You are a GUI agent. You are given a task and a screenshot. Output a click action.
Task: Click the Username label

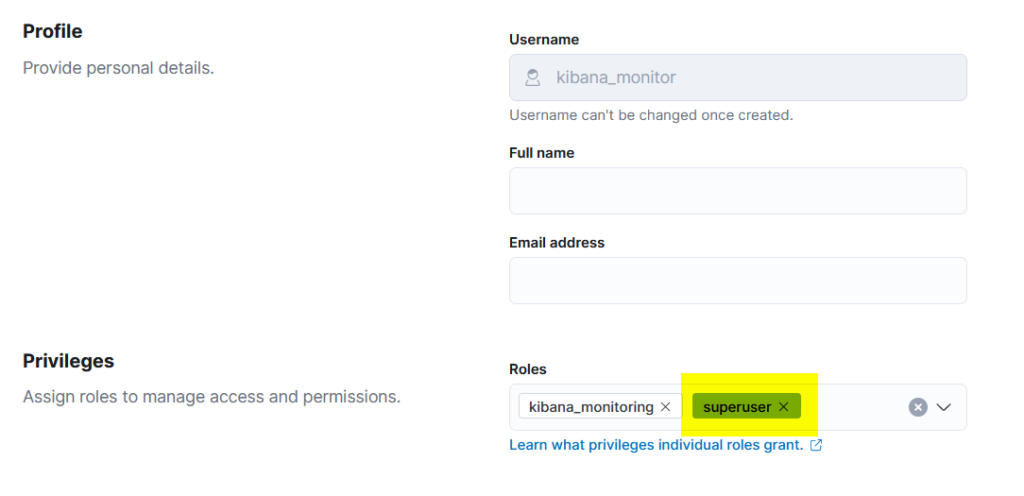(544, 40)
